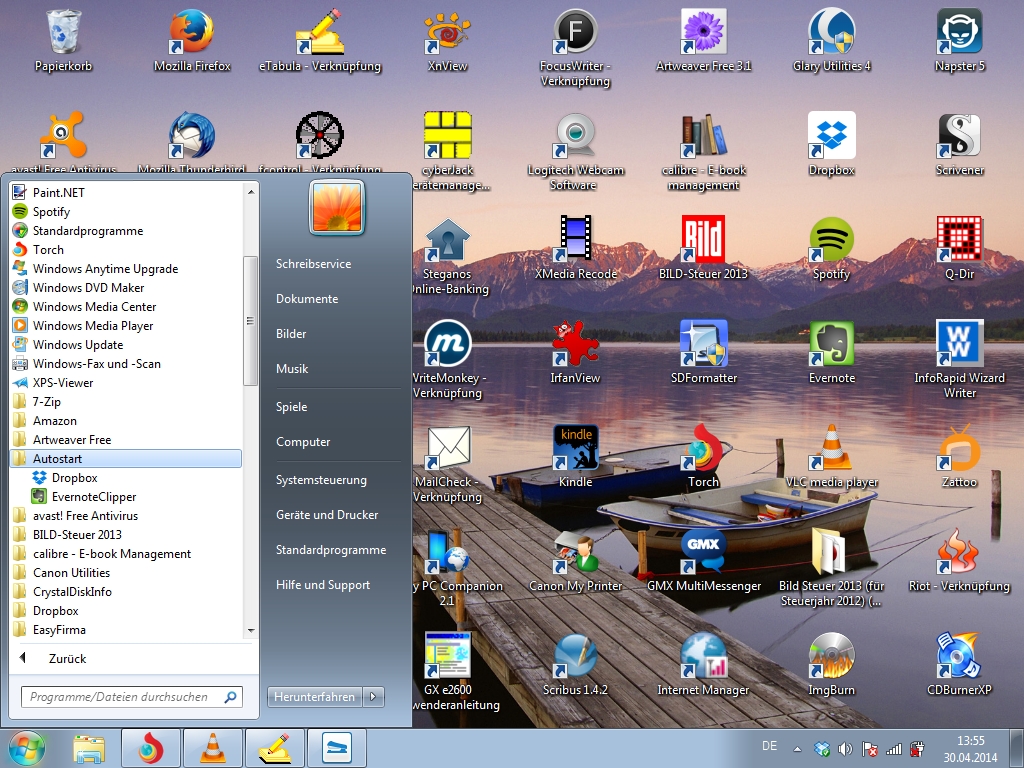Open Computer from the Start menu
The height and width of the screenshot is (768, 1024).
303,441
